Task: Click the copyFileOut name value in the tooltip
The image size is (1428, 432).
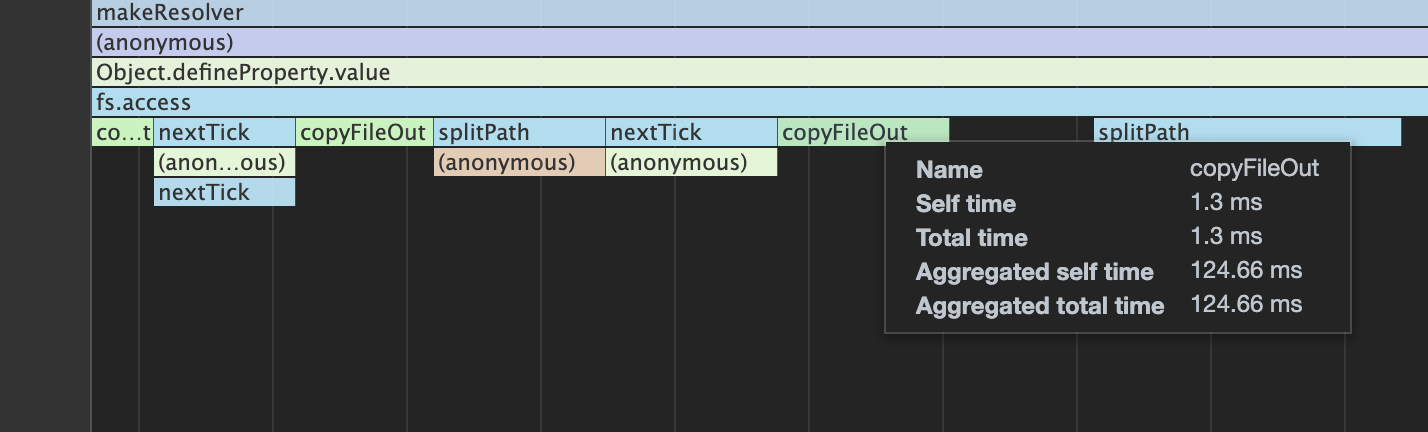Action: [x=1255, y=169]
